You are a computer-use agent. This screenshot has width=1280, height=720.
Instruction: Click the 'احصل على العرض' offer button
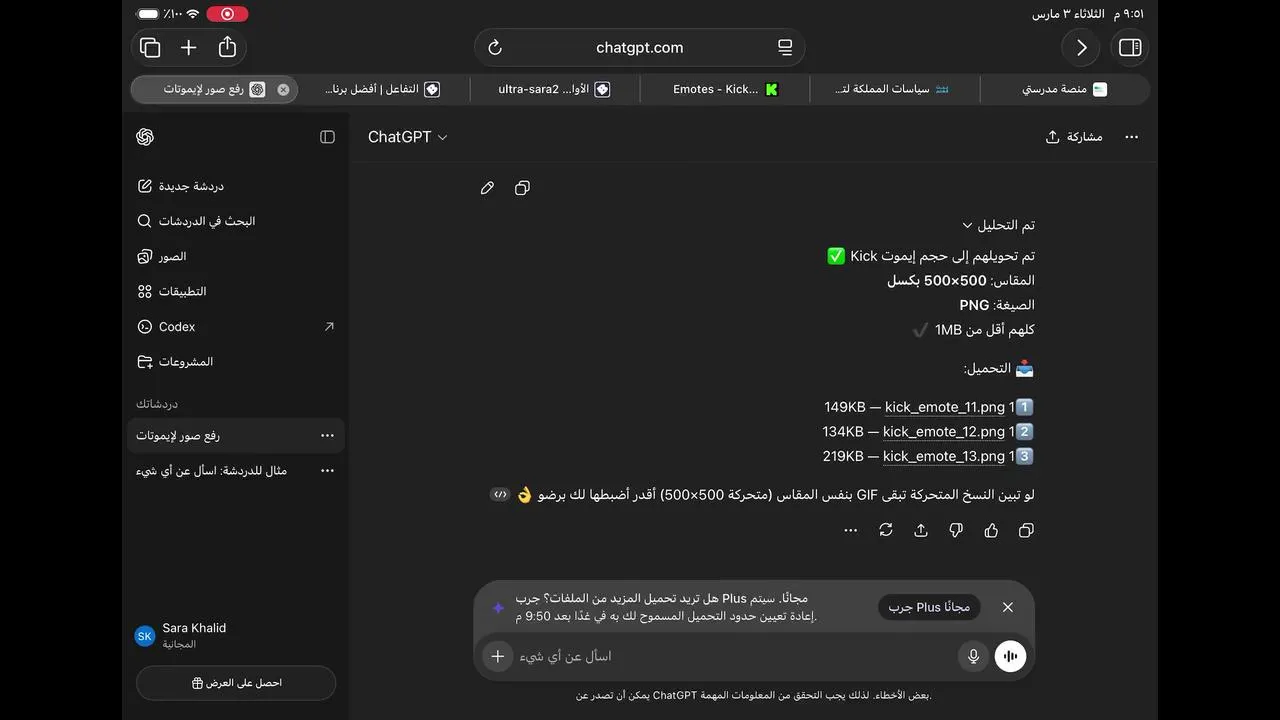236,683
